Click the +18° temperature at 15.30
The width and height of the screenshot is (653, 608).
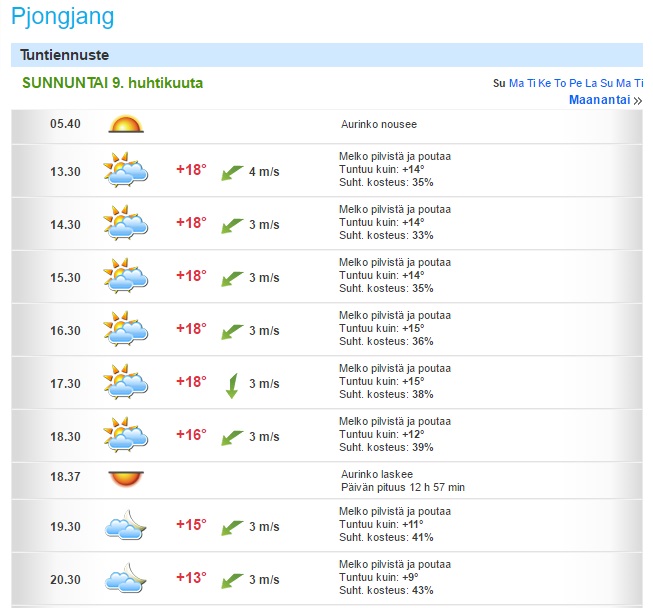pyautogui.click(x=191, y=276)
